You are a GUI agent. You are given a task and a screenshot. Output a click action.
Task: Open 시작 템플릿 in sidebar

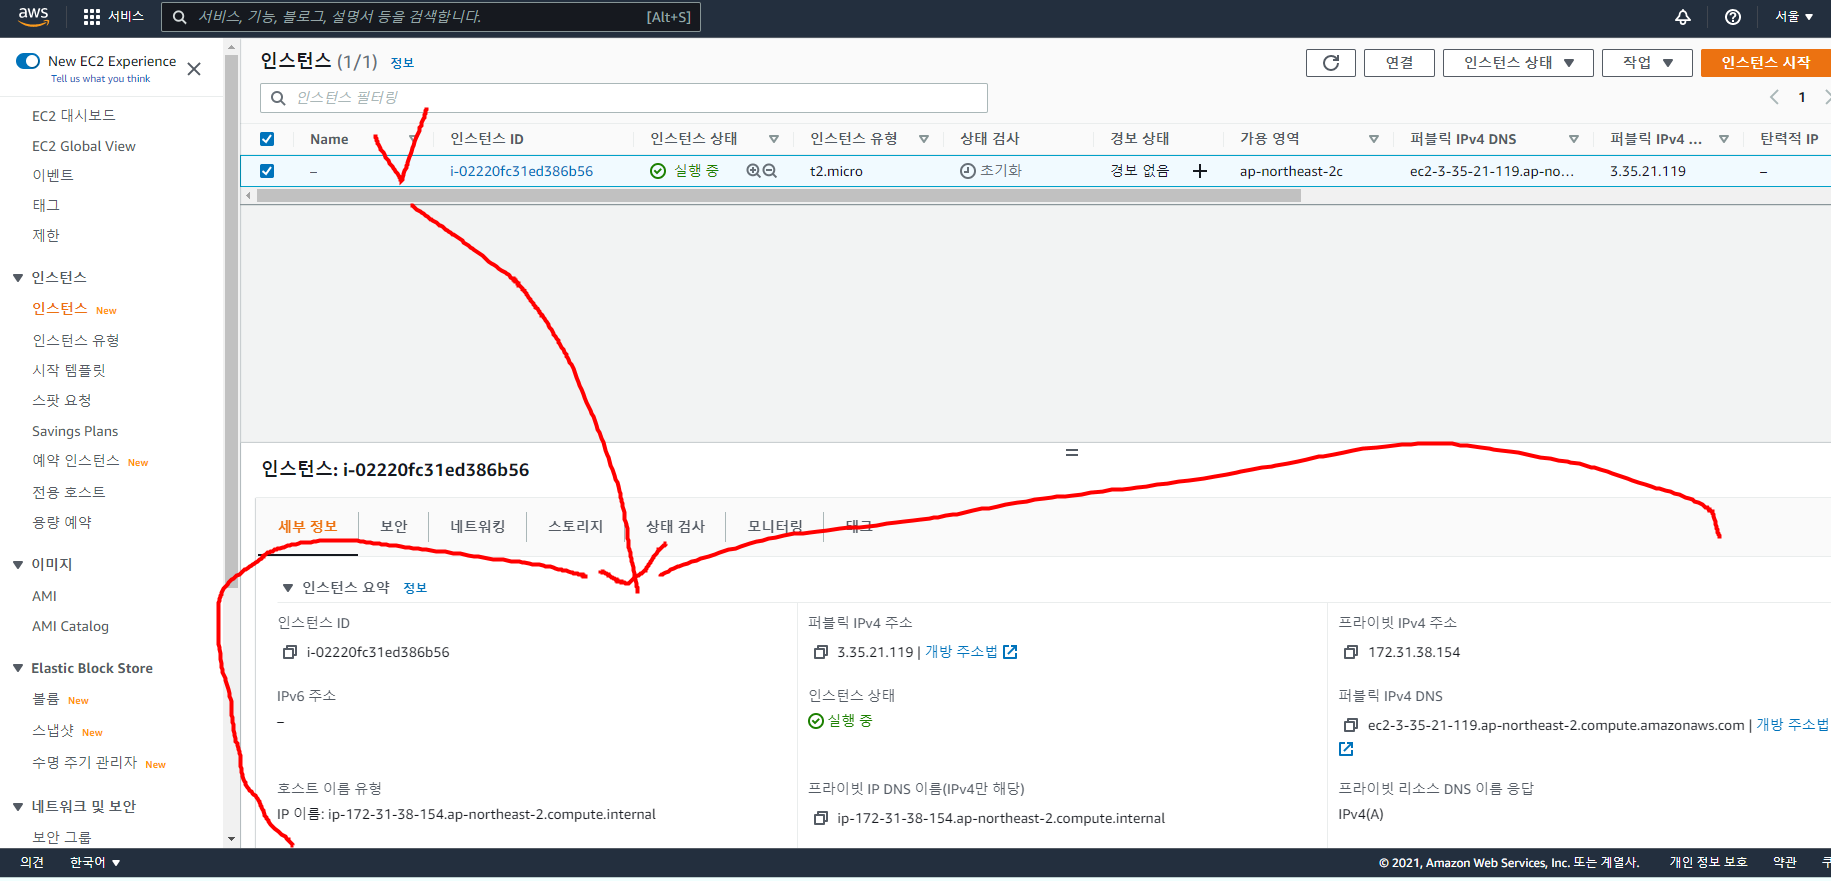point(69,370)
